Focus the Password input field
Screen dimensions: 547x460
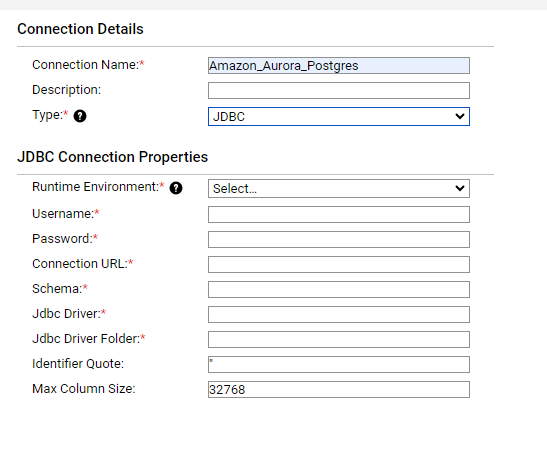click(339, 240)
